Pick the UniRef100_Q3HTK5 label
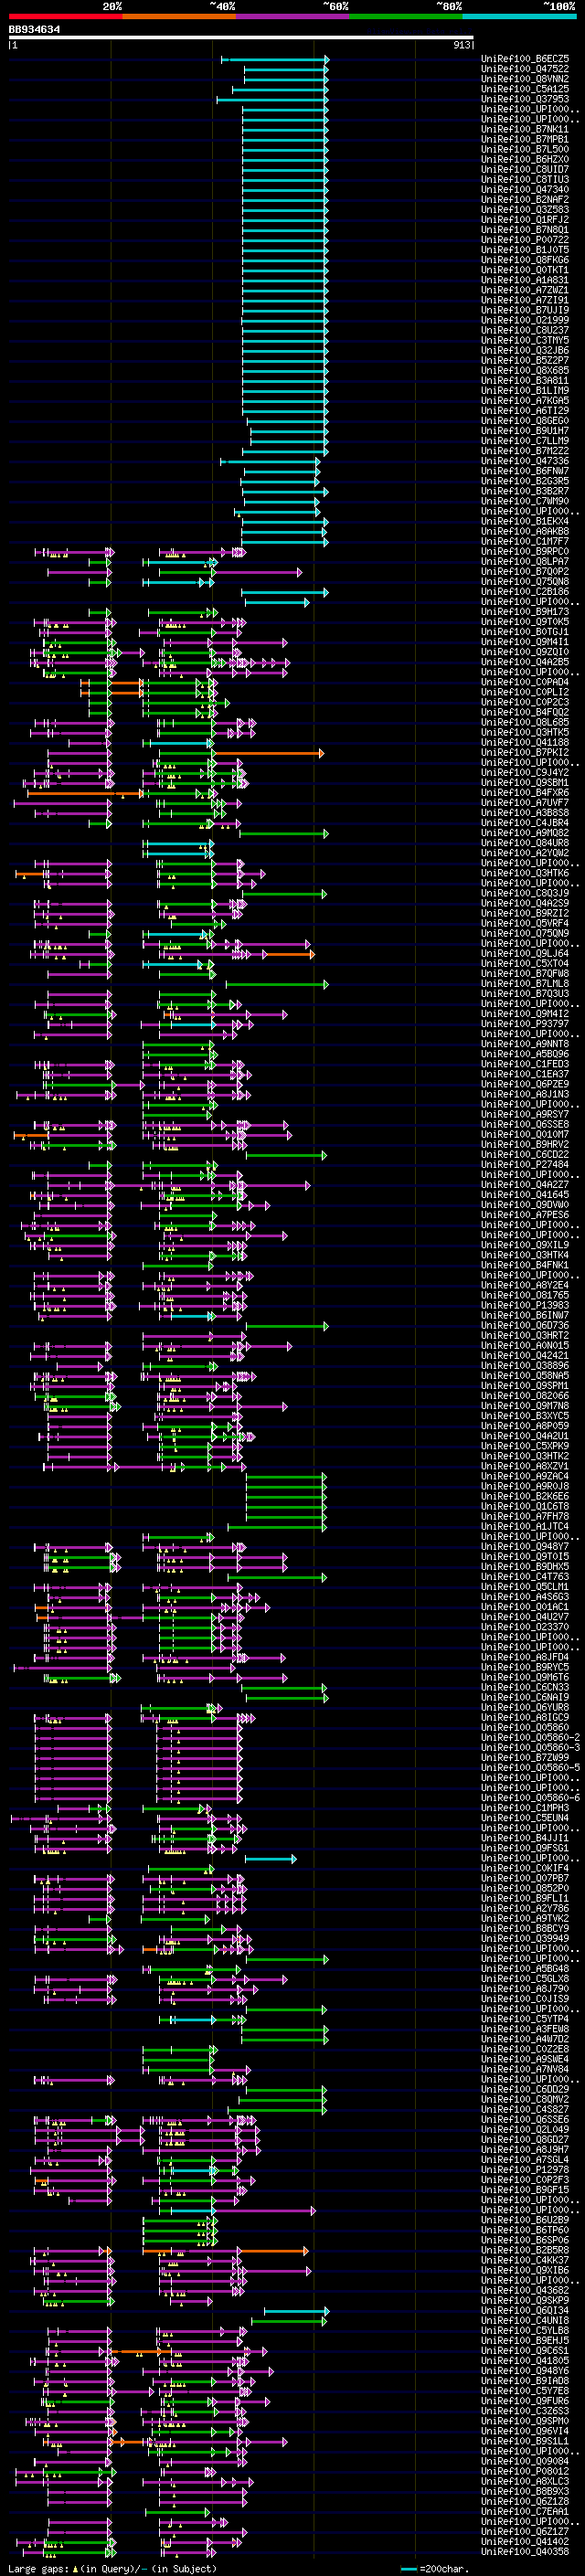The image size is (585, 2576). (x=525, y=732)
